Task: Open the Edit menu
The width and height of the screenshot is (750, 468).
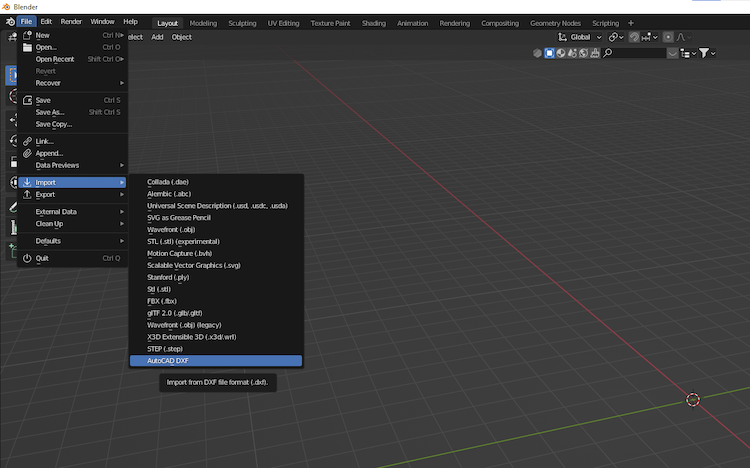Action: click(46, 22)
